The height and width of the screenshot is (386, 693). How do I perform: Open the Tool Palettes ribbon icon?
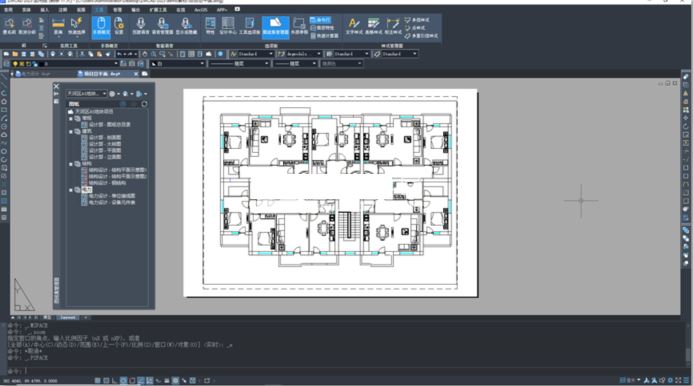pyautogui.click(x=250, y=26)
